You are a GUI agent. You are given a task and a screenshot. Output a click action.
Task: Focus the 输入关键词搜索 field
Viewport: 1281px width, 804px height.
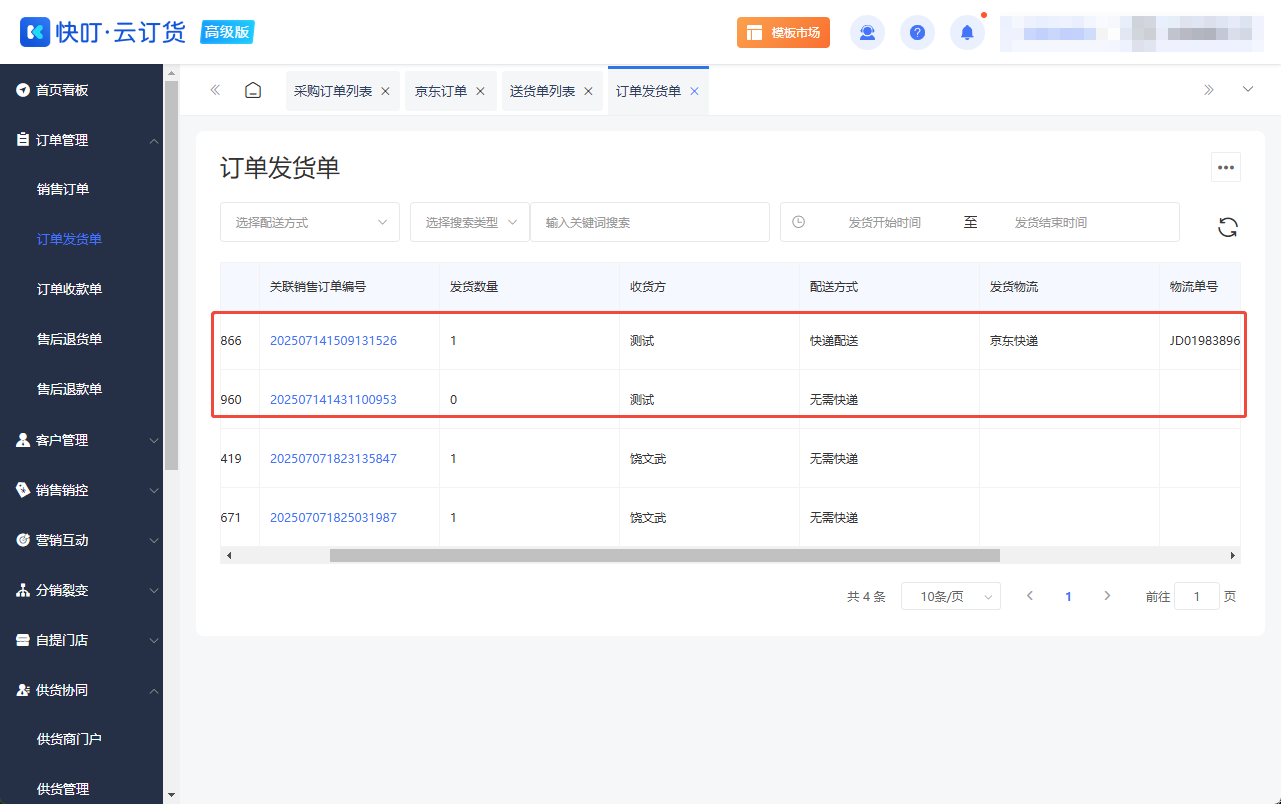click(x=650, y=222)
